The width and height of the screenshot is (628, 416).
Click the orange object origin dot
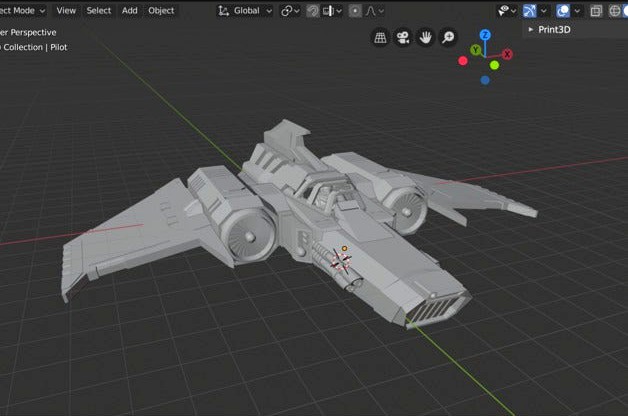(344, 249)
